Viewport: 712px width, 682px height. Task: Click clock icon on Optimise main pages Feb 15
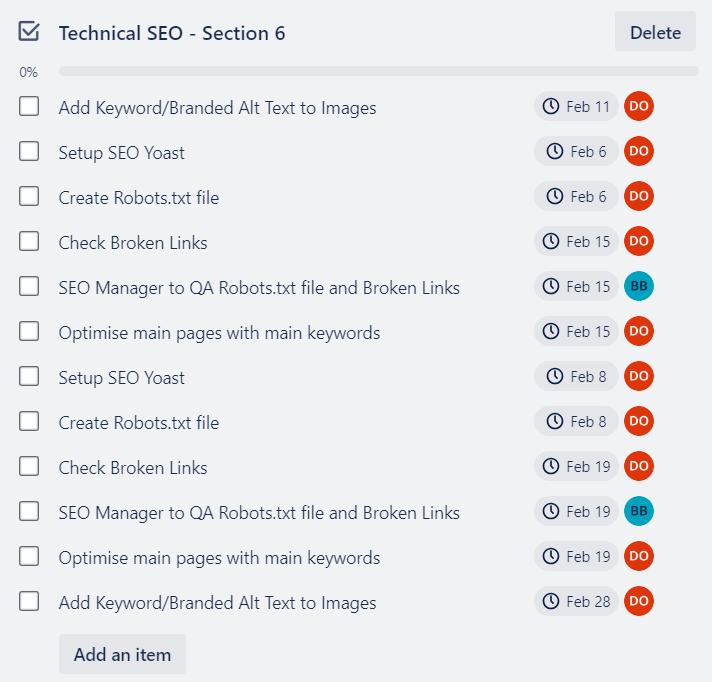click(x=550, y=332)
